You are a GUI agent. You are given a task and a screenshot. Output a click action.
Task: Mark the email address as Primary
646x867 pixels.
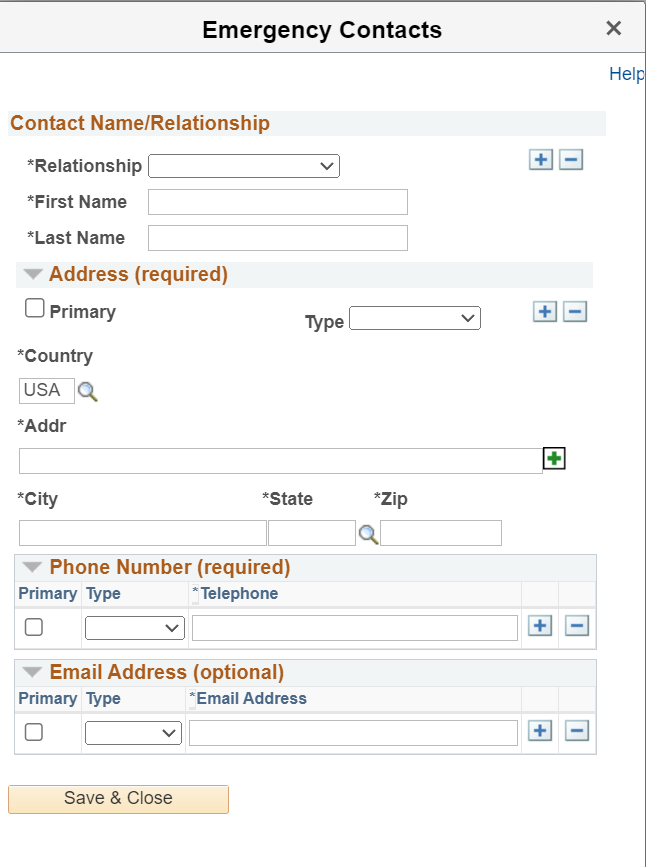tap(34, 732)
